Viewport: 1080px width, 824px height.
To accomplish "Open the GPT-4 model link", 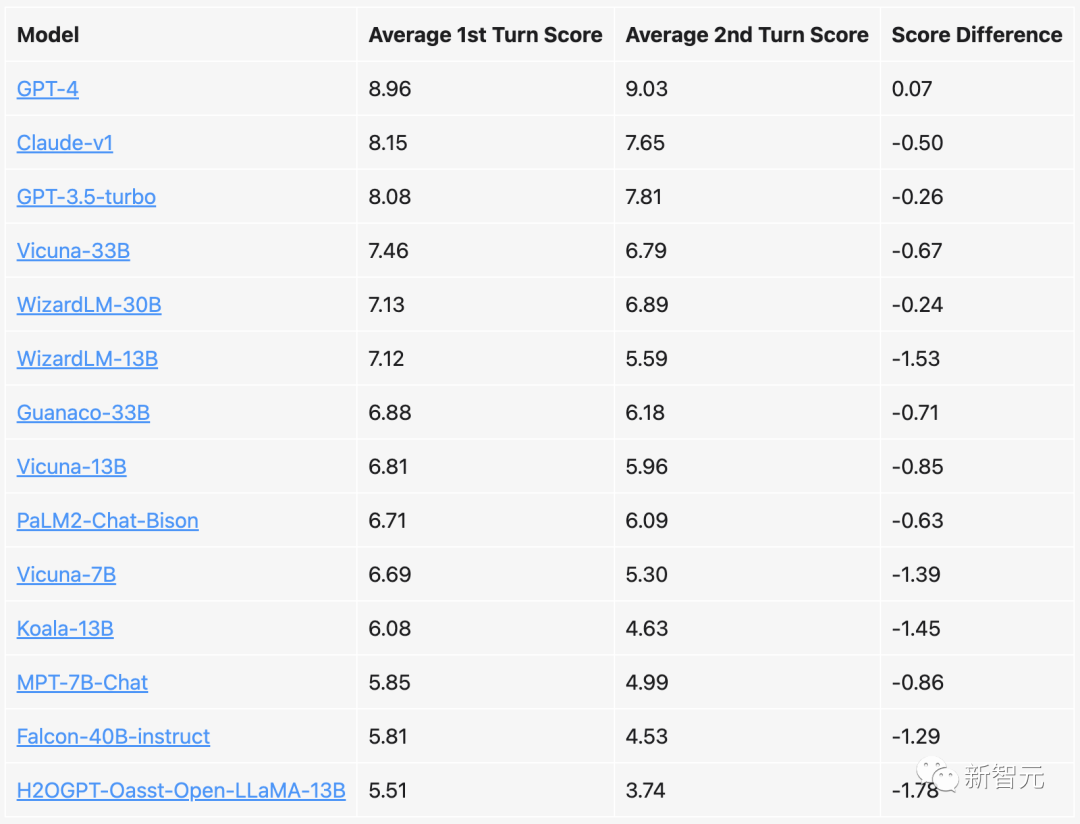I will (47, 89).
